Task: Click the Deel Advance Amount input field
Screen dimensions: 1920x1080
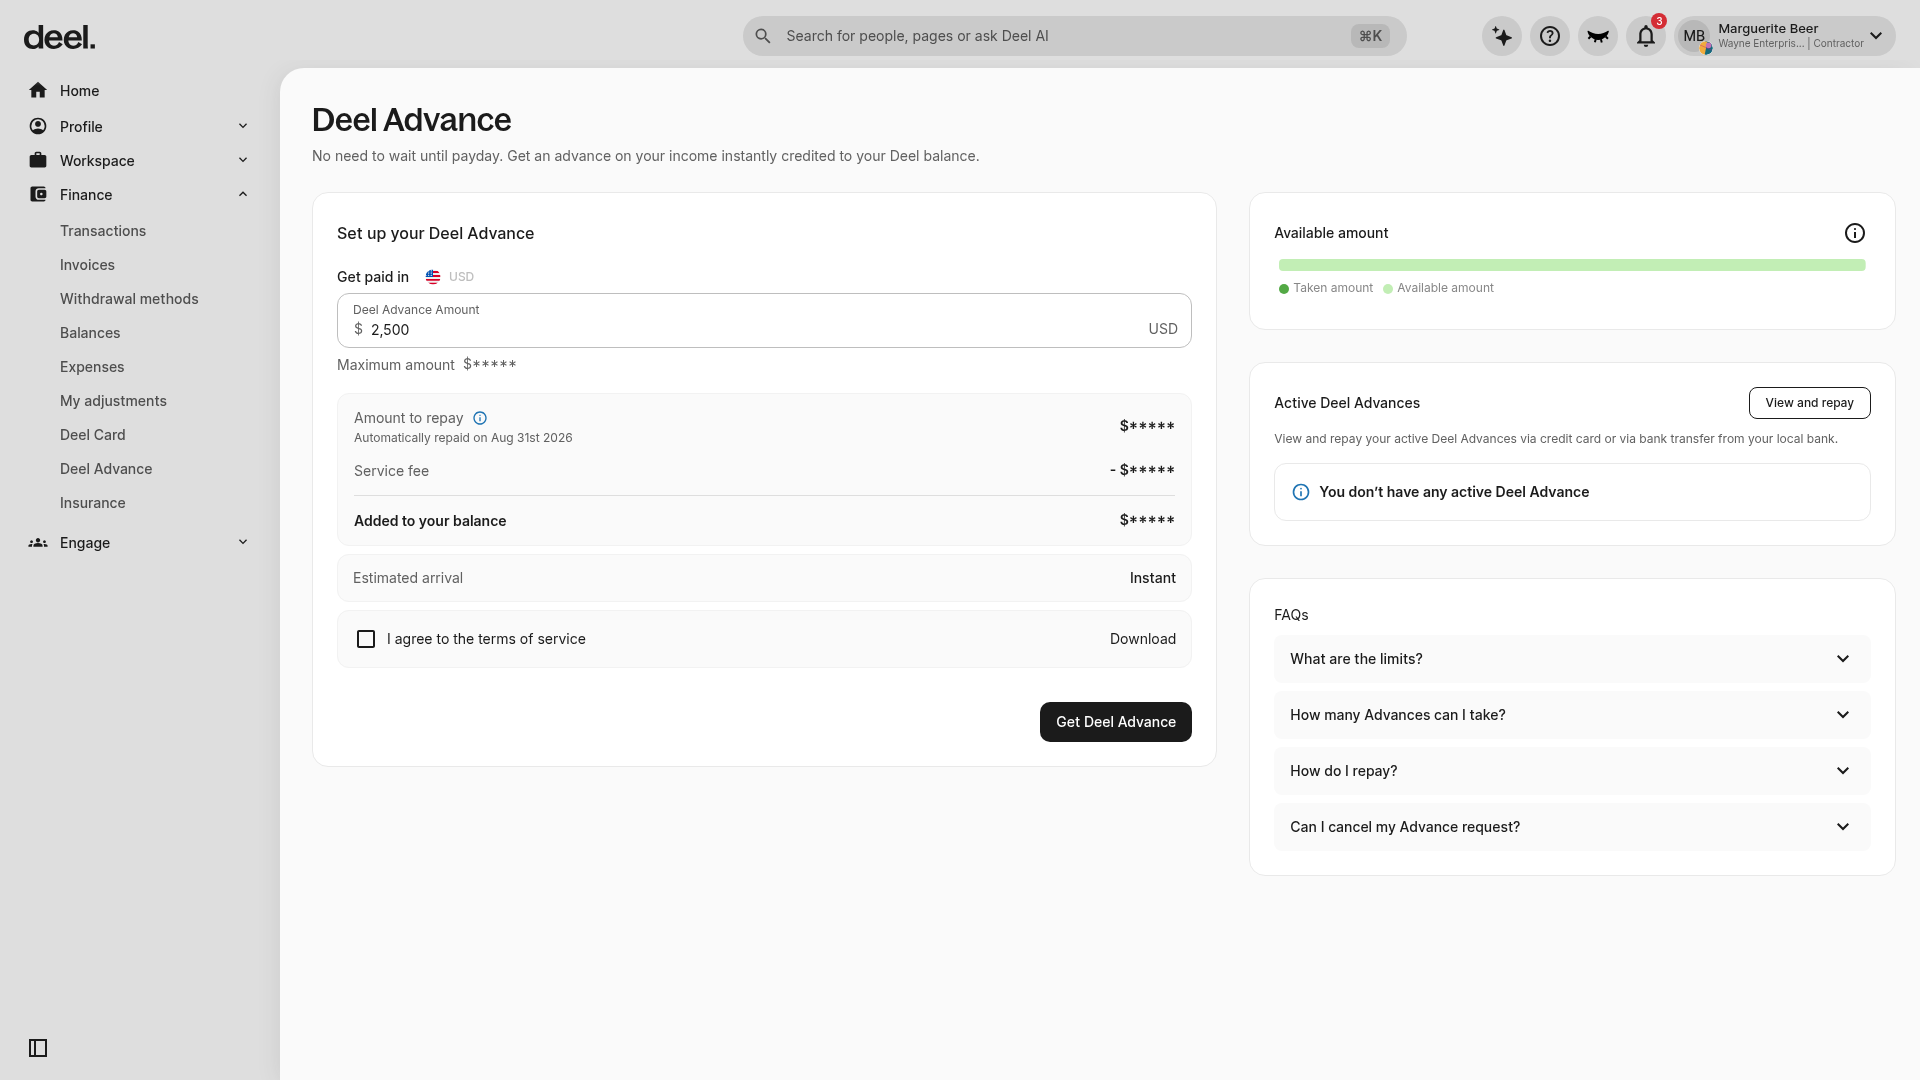Action: pos(764,321)
